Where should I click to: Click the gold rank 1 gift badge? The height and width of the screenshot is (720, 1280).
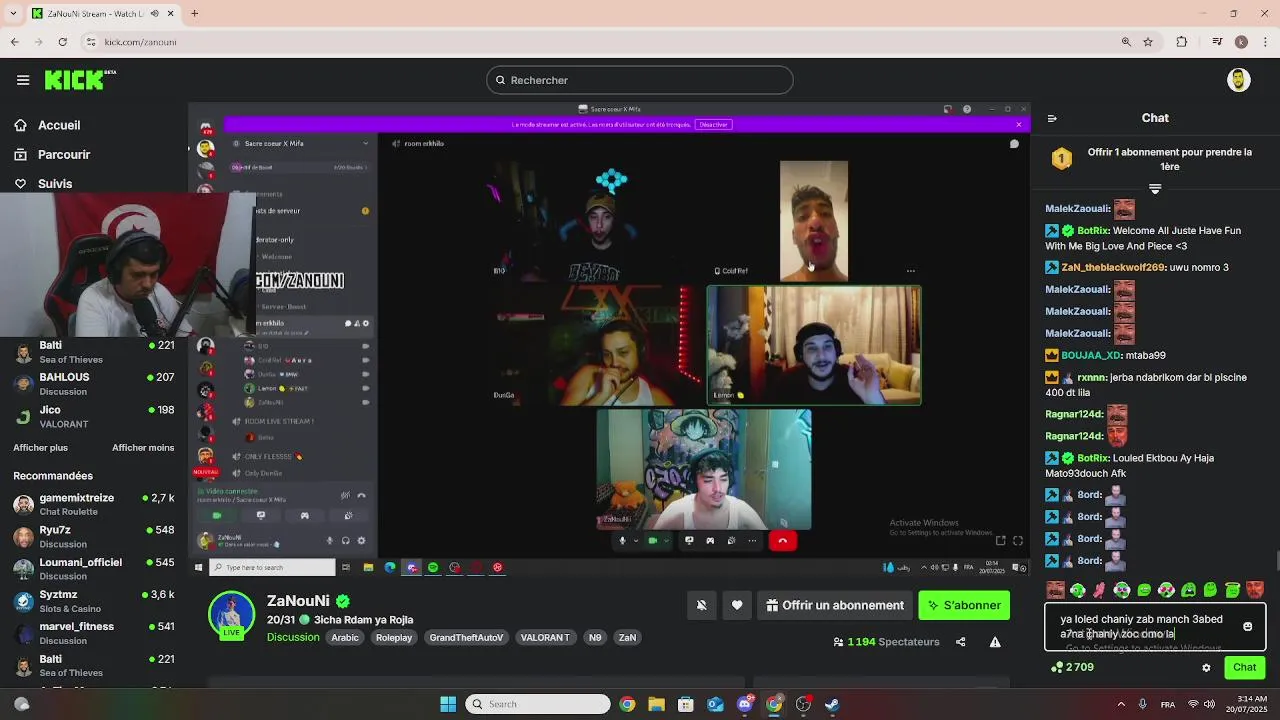(x=1062, y=158)
